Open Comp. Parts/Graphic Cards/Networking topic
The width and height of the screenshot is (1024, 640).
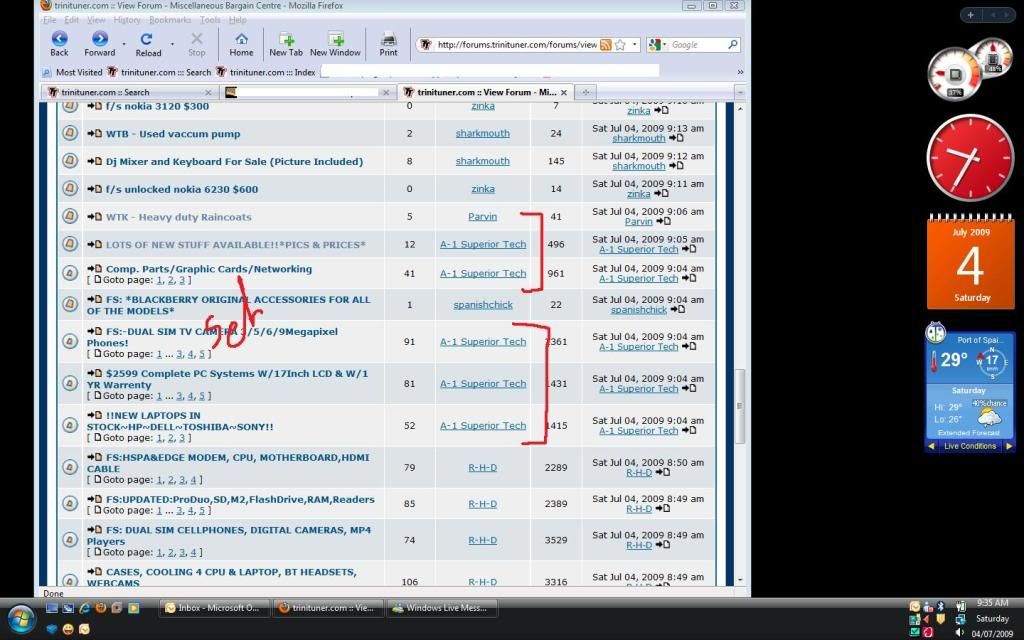pyautogui.click(x=209, y=269)
